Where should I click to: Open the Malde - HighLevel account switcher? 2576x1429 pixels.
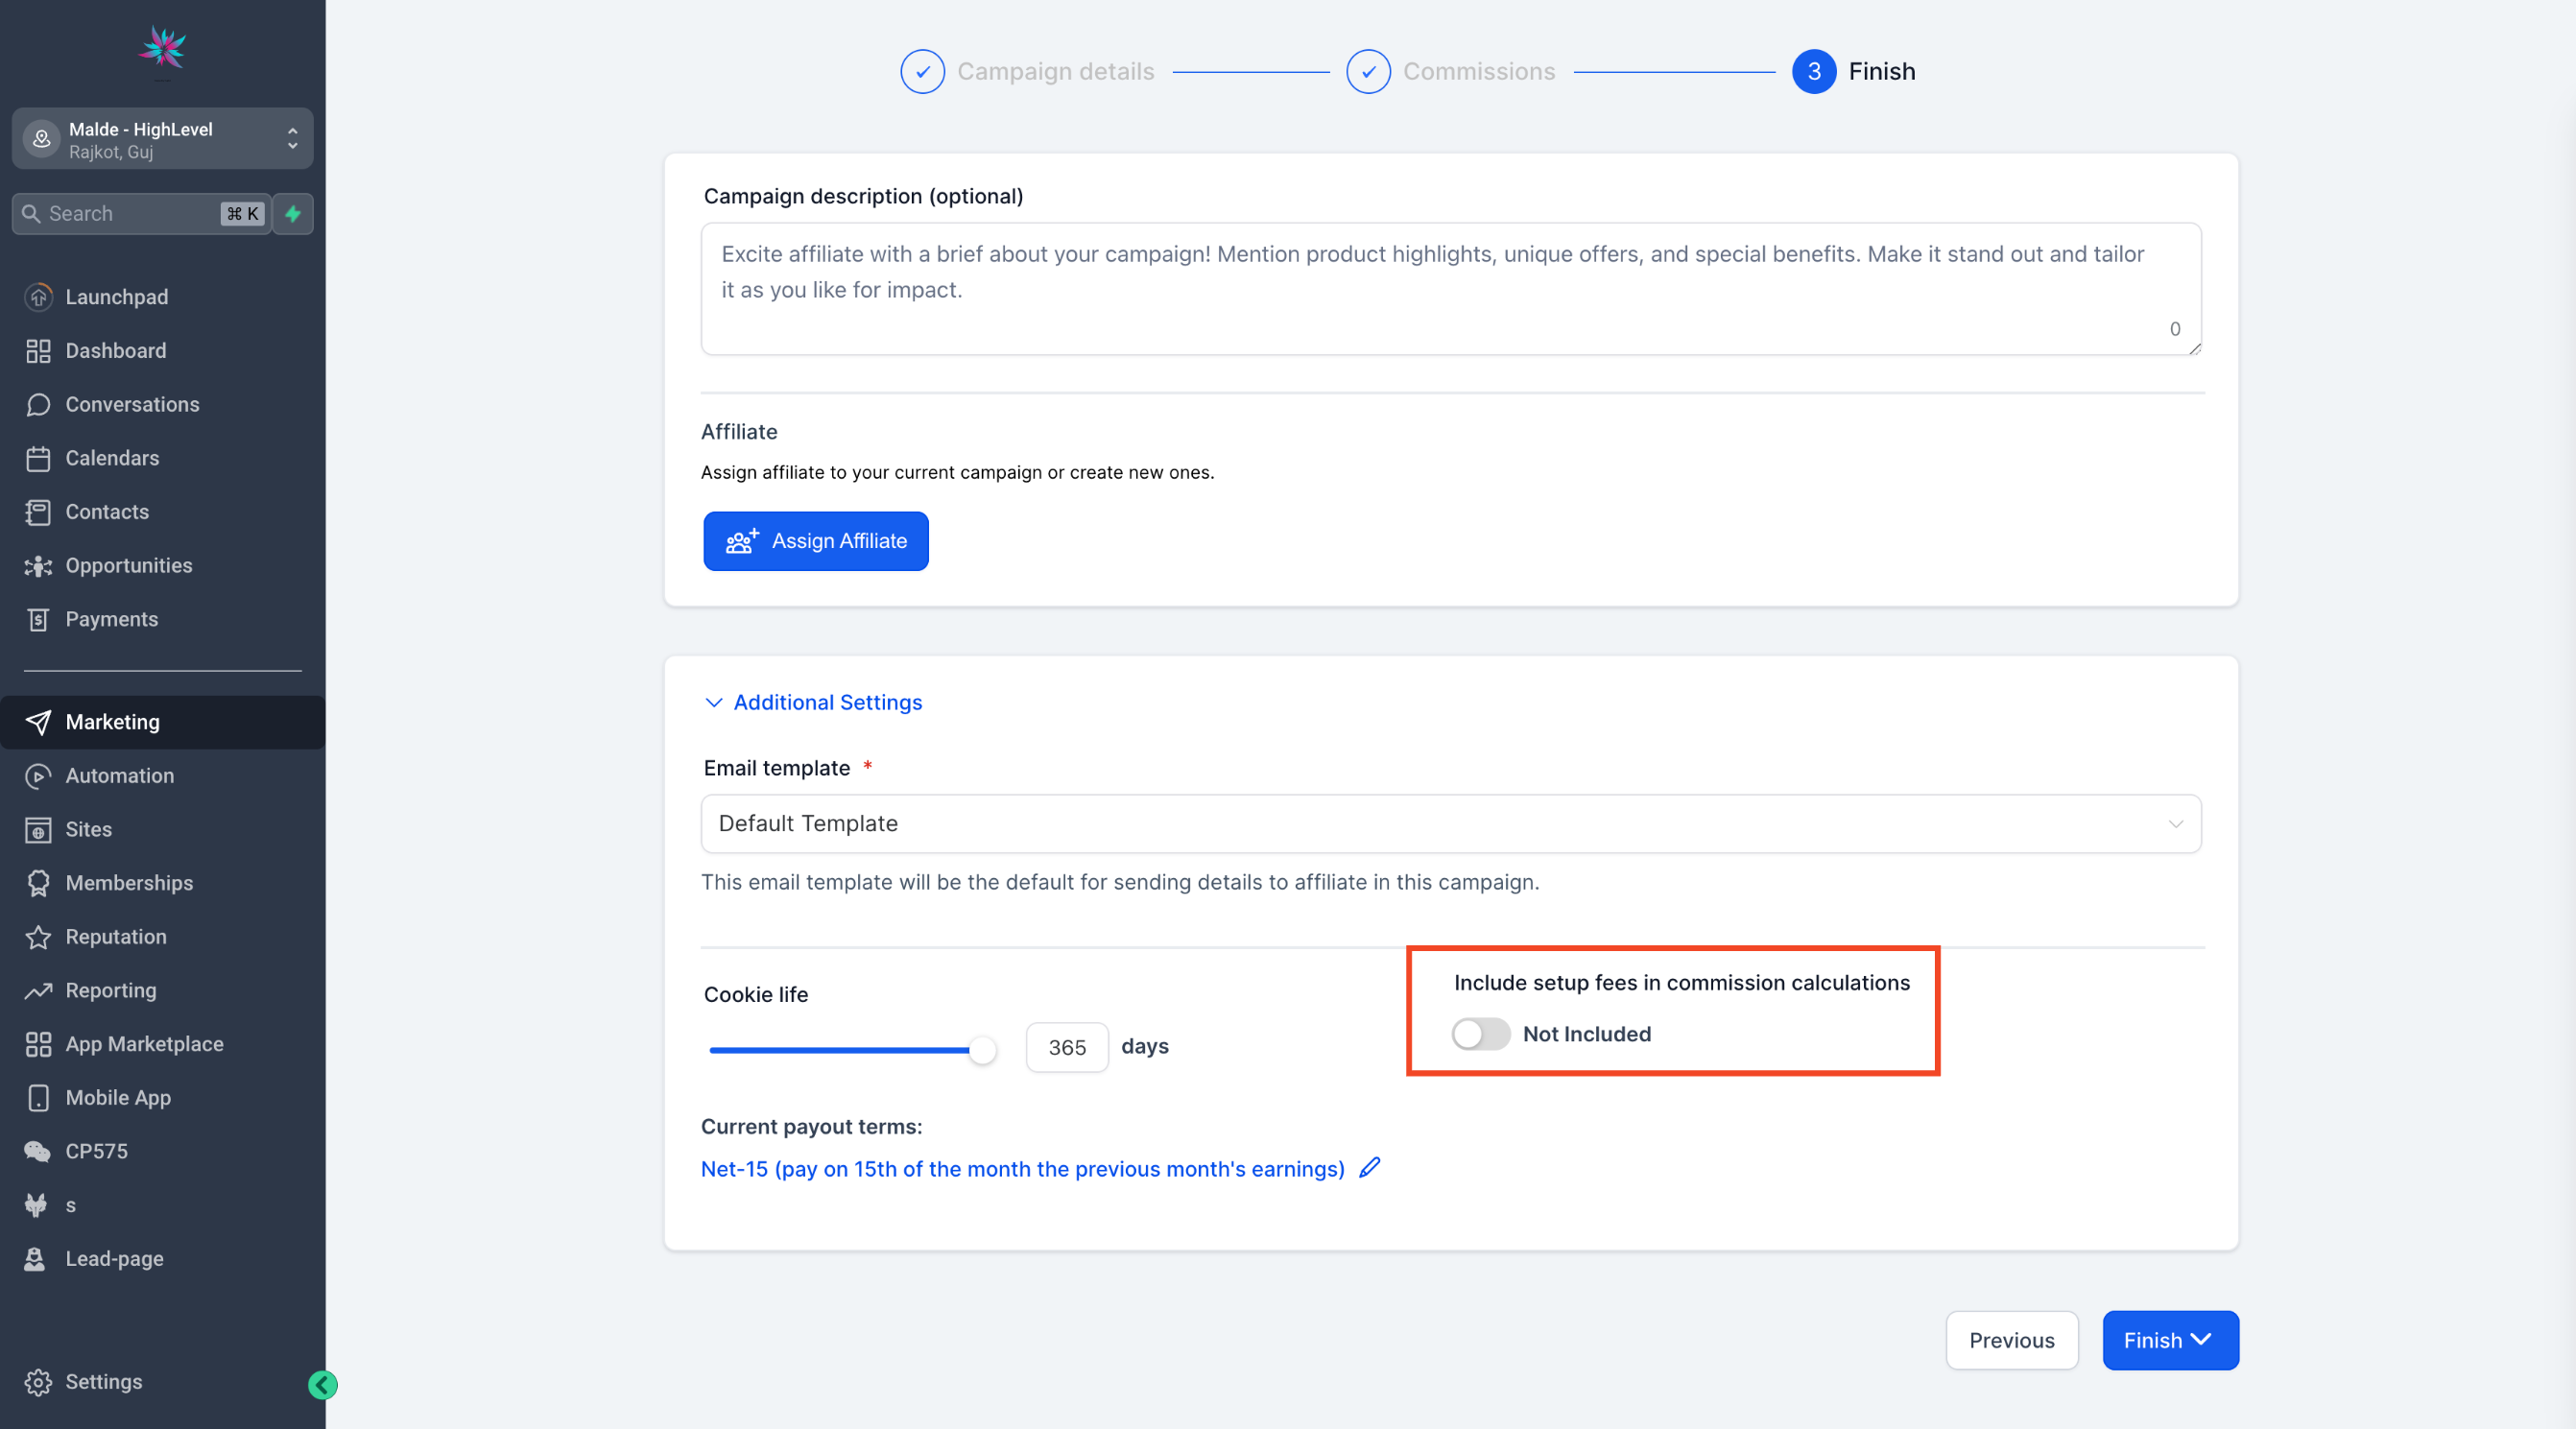point(162,139)
